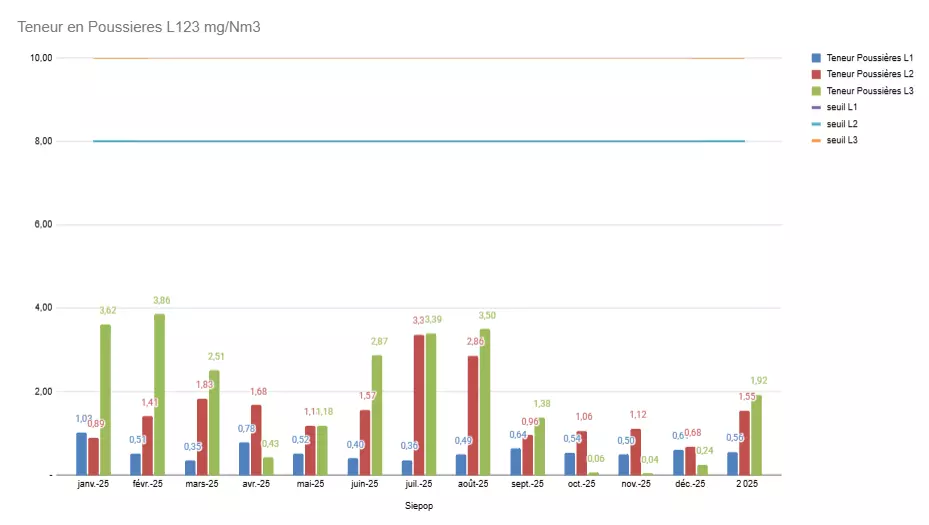Image resolution: width=929 pixels, height=525 pixels.
Task: Select the seuil L3 legend line marker
Action: pos(816,140)
